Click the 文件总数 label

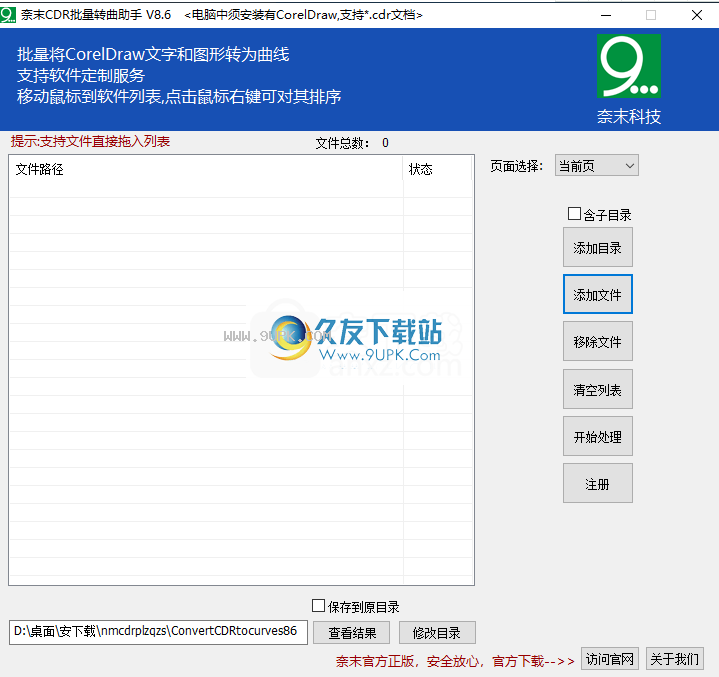tap(343, 143)
